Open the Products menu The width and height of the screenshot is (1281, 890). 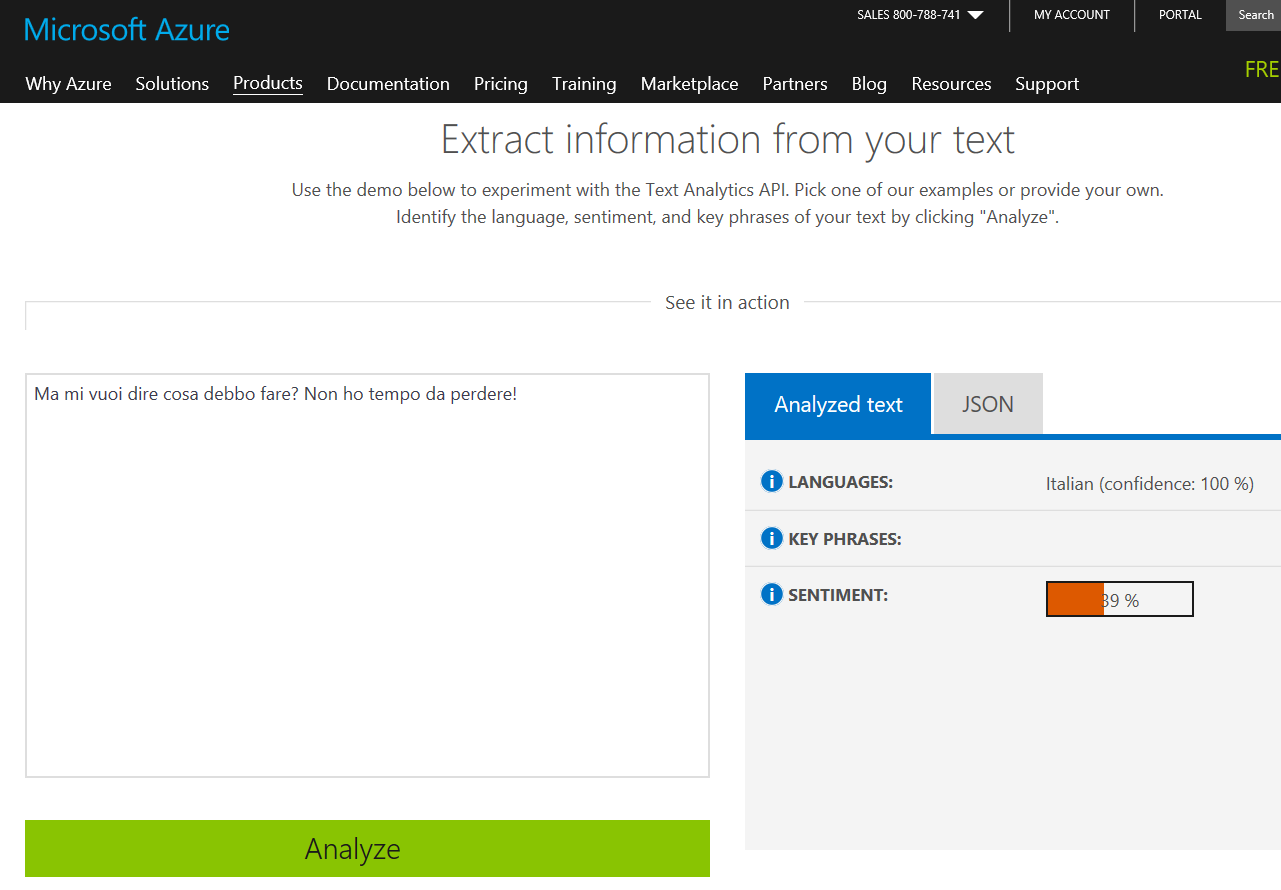pyautogui.click(x=267, y=83)
